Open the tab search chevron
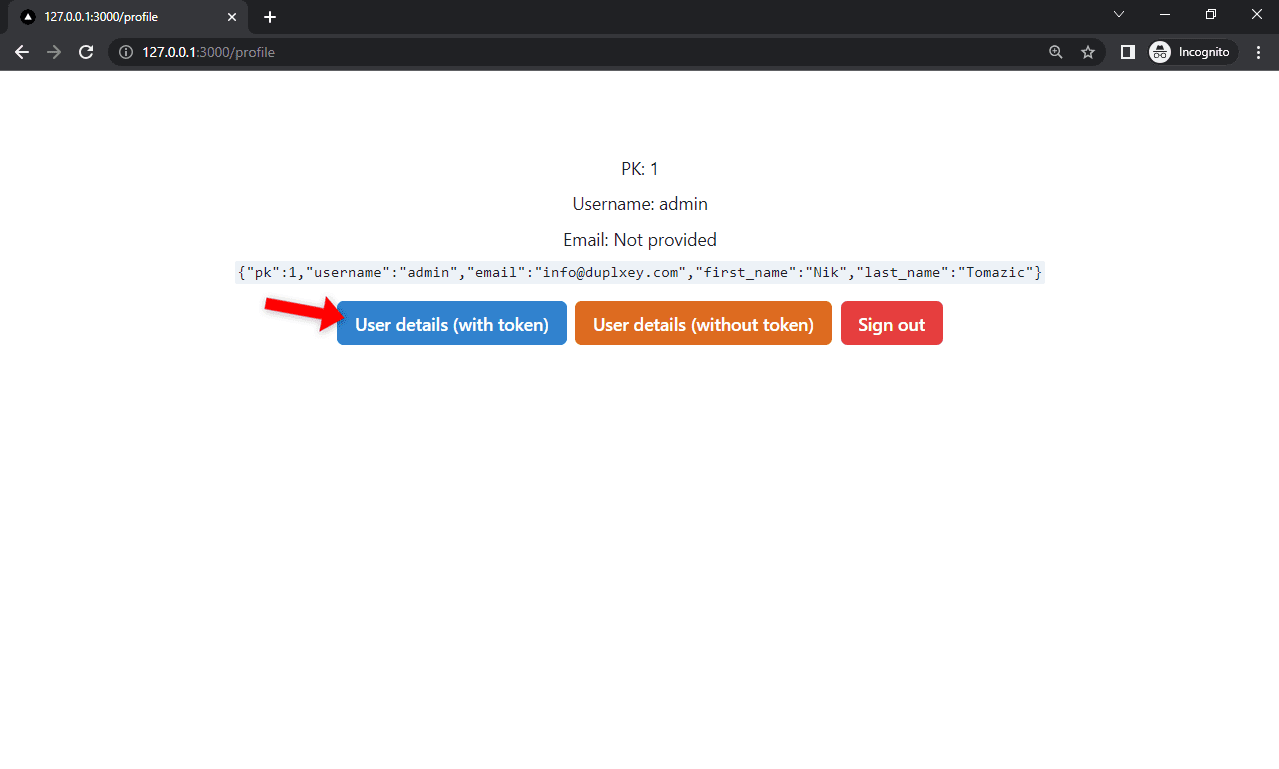This screenshot has width=1279, height=769. pos(1119,14)
